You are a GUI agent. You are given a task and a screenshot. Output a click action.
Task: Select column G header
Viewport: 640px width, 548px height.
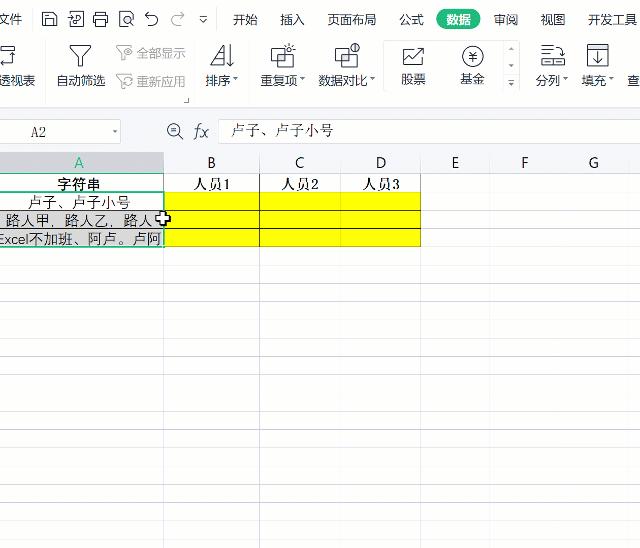(x=593, y=162)
